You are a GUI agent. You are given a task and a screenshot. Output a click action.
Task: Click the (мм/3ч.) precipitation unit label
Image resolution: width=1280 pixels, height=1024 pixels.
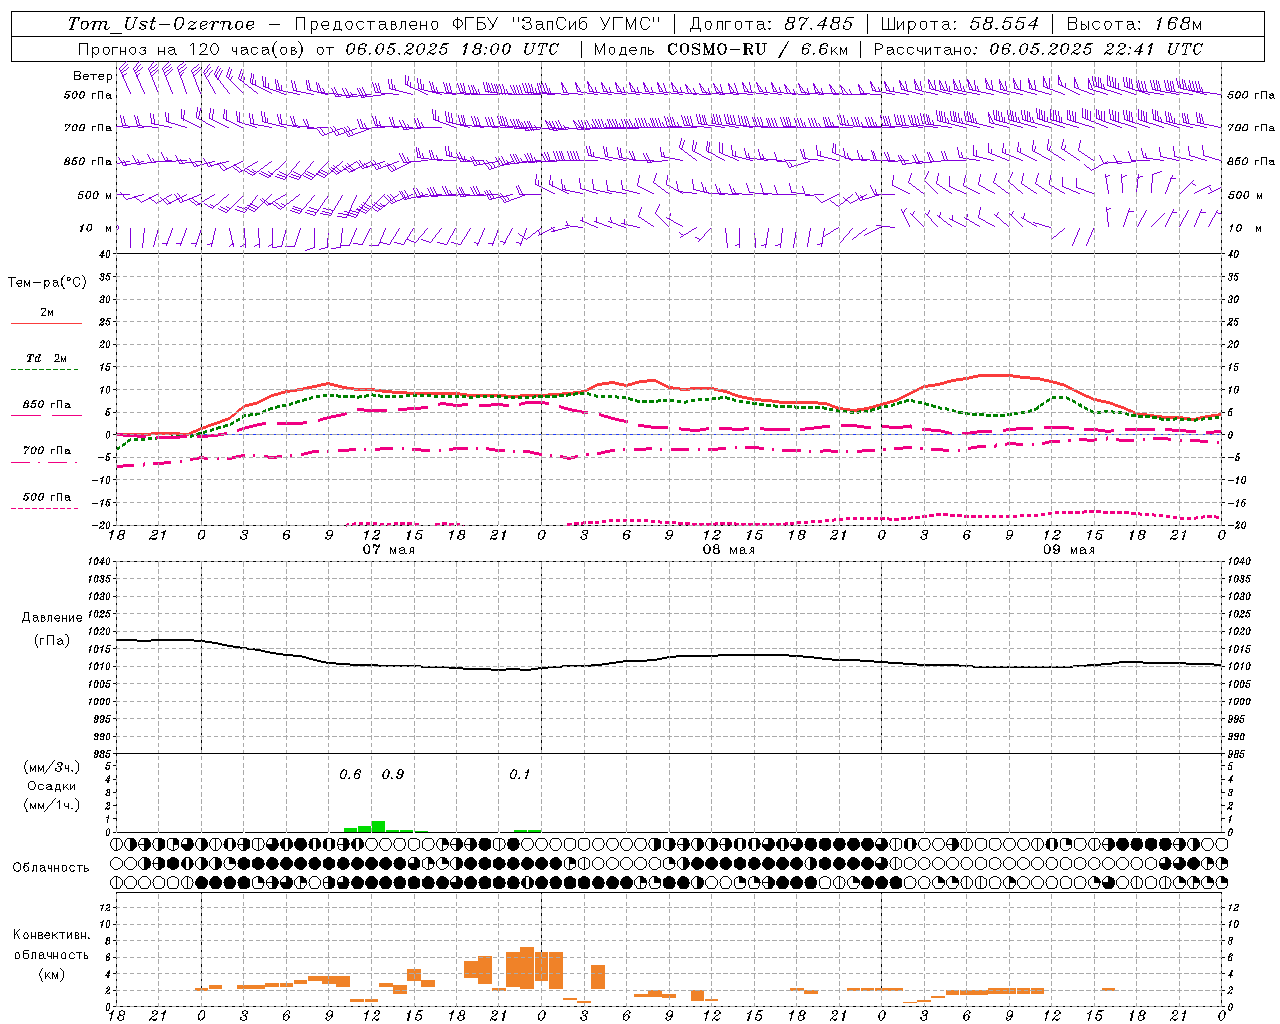coord(51,768)
